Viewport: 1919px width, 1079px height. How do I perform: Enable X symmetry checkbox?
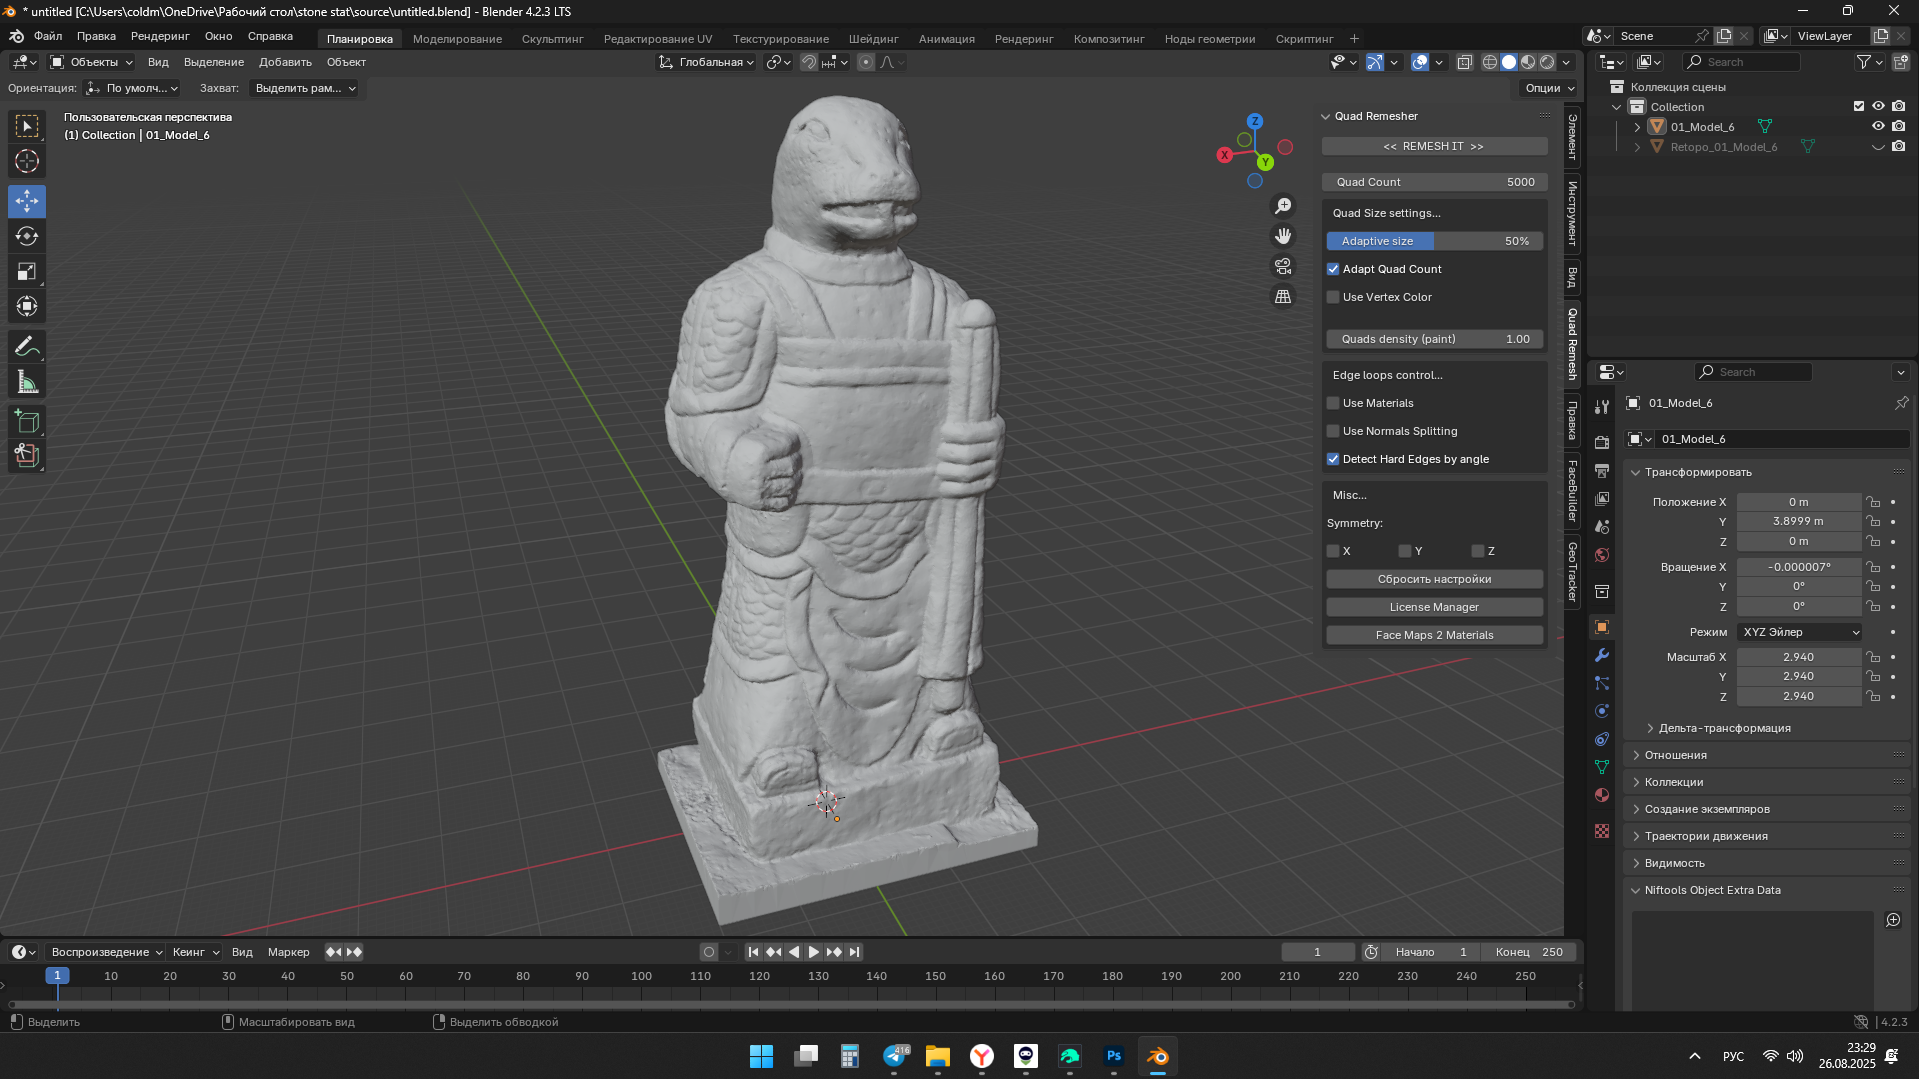tap(1333, 551)
